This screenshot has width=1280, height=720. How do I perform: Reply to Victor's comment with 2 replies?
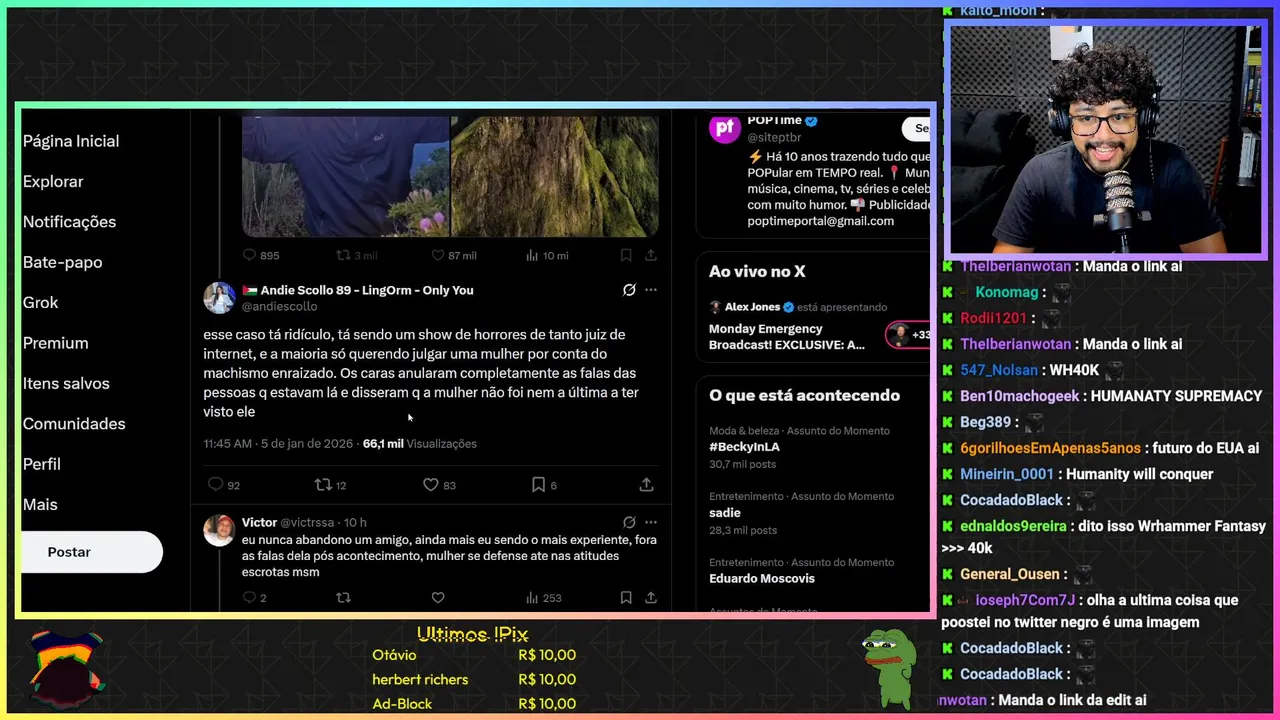250,597
